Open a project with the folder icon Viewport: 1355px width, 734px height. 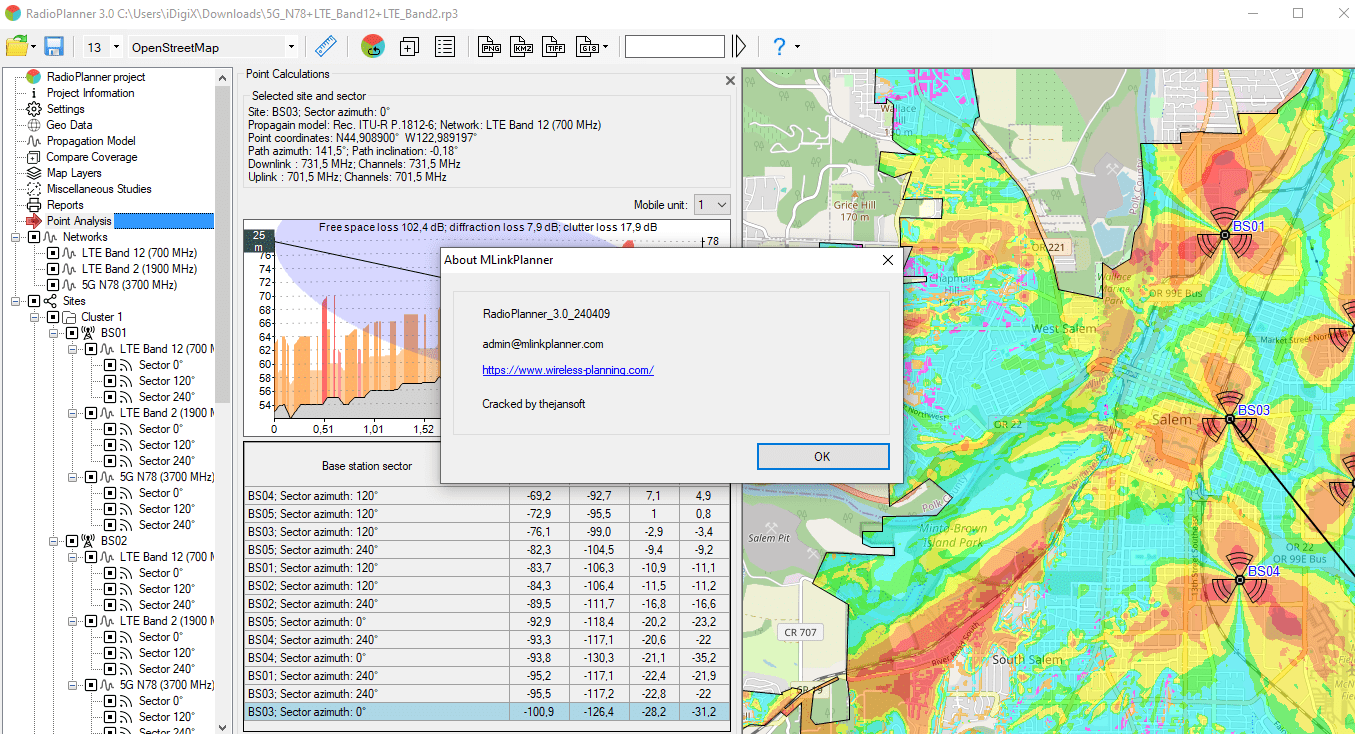(x=16, y=46)
